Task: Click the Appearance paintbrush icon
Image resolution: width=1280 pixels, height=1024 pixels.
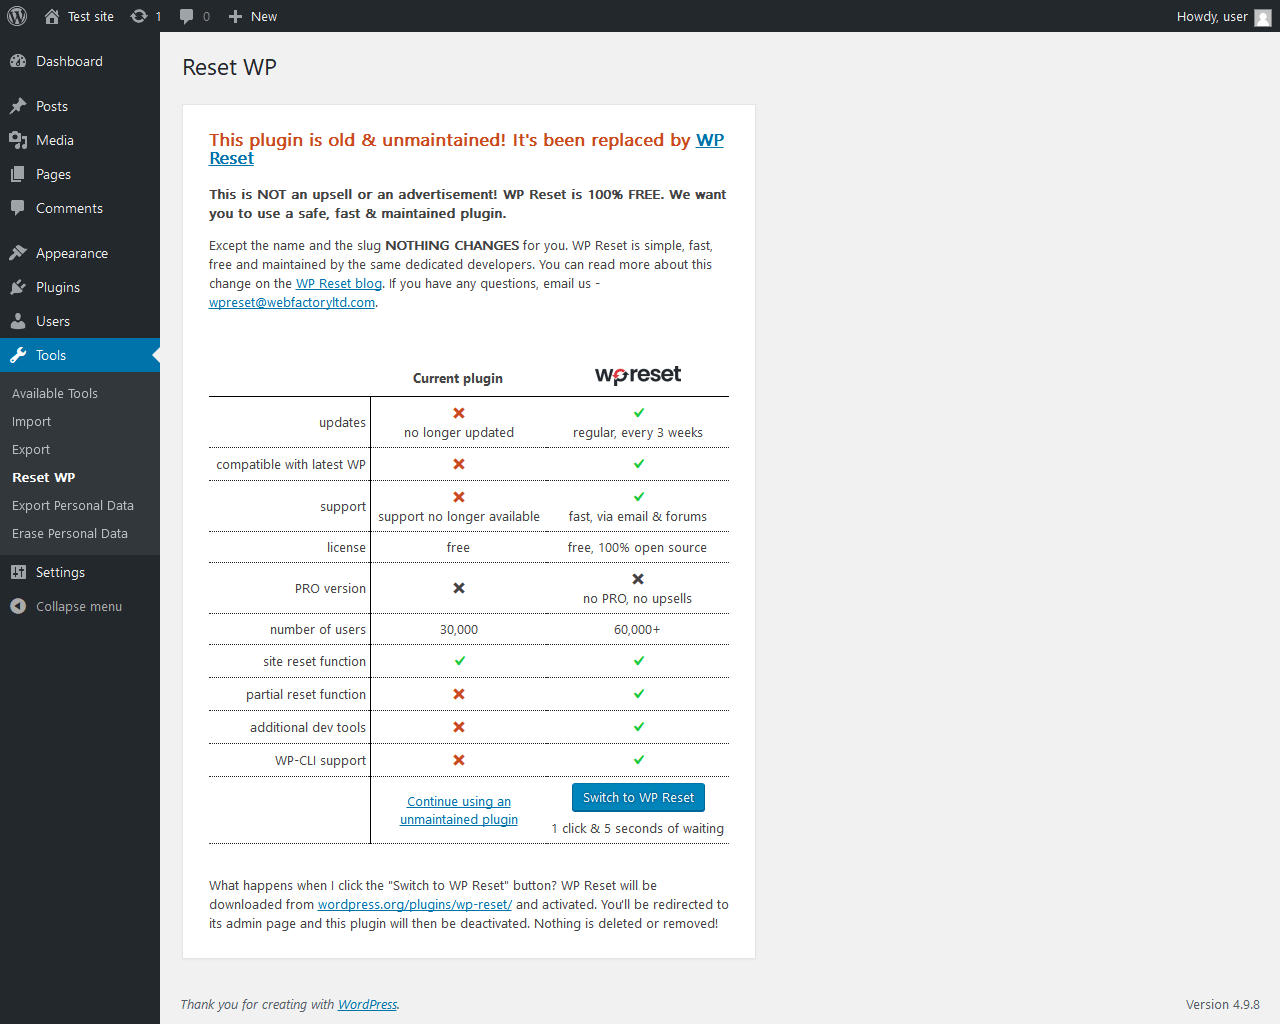Action: click(18, 253)
